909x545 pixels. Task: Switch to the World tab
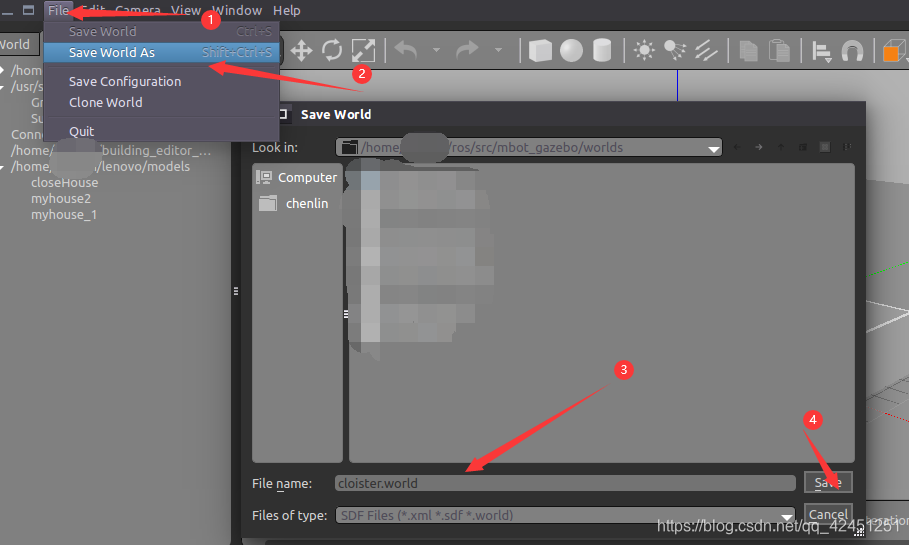17,45
